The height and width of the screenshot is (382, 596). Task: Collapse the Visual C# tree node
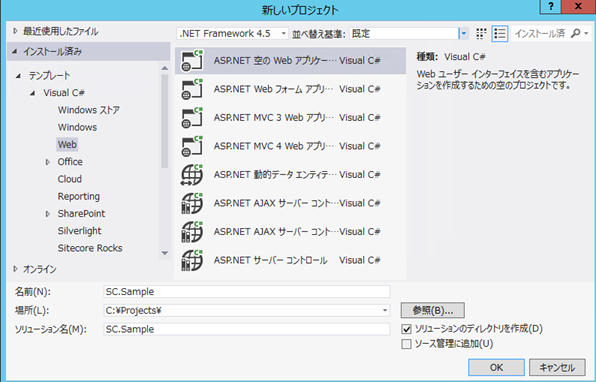33,93
